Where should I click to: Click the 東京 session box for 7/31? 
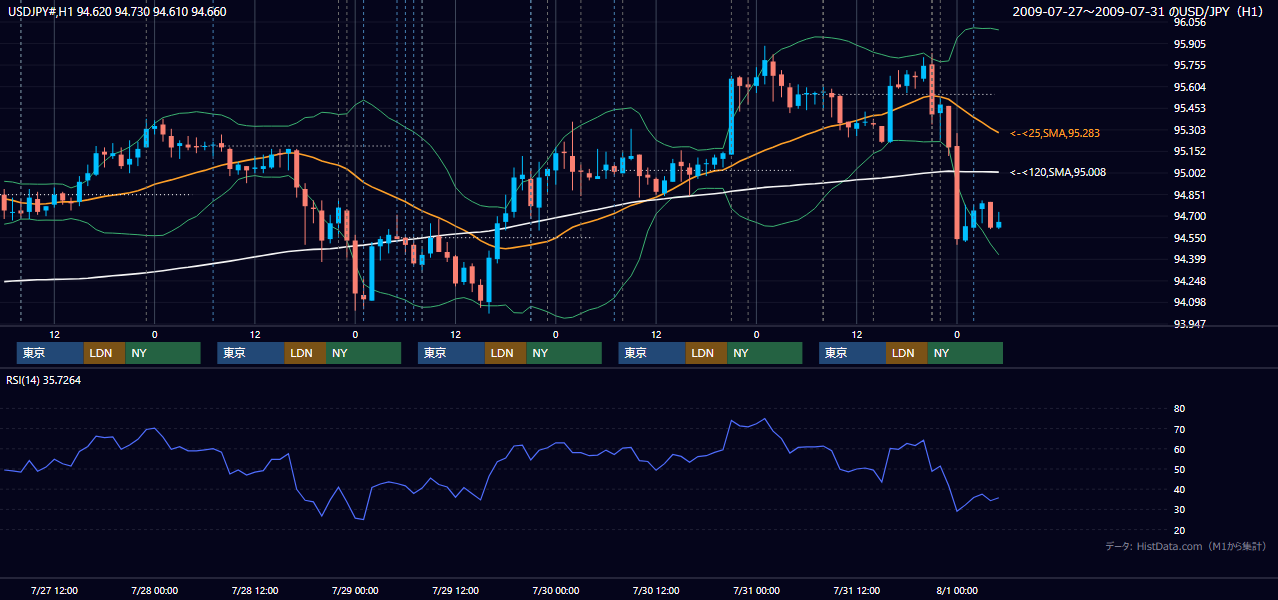pyautogui.click(x=852, y=353)
